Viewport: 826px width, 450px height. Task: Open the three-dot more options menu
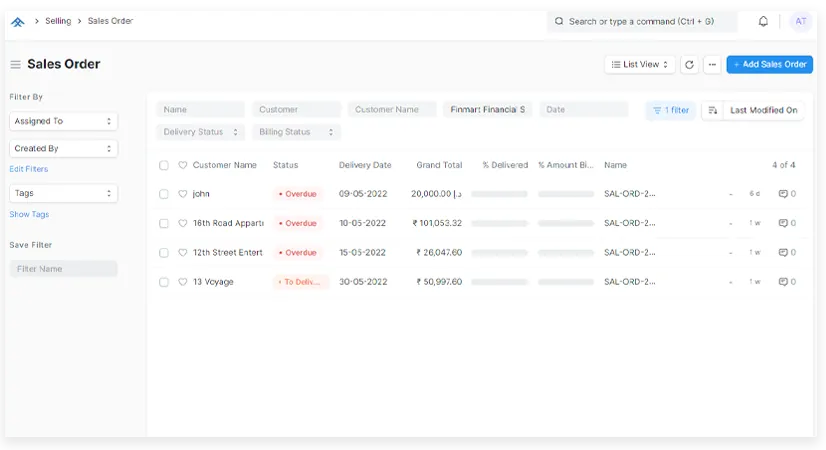(711, 65)
